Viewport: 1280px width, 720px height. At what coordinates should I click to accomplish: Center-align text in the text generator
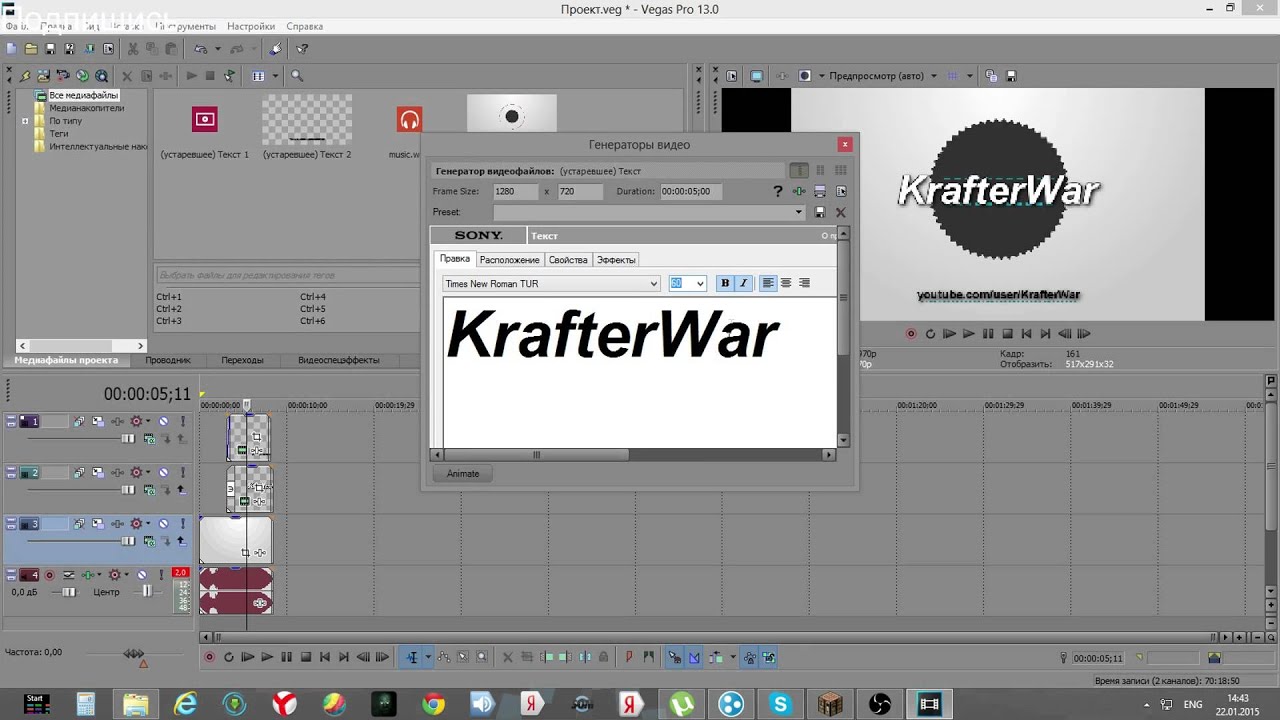pos(786,283)
